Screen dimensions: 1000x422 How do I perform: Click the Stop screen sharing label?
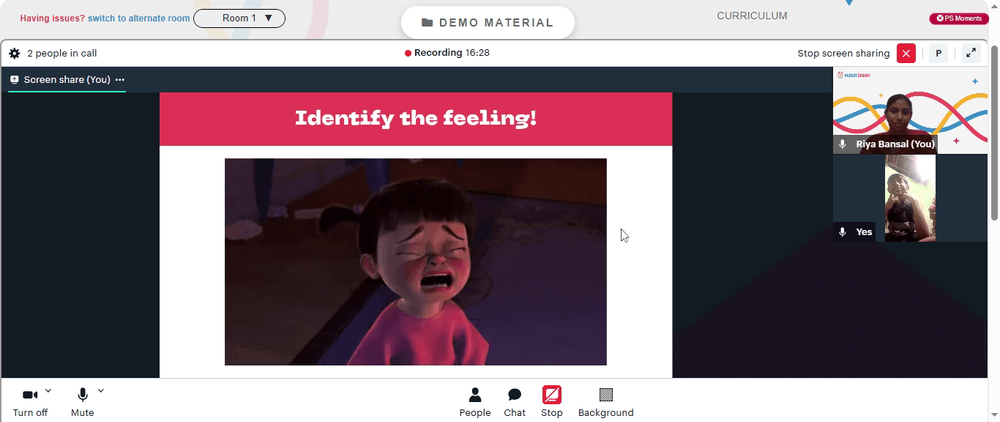tap(843, 54)
